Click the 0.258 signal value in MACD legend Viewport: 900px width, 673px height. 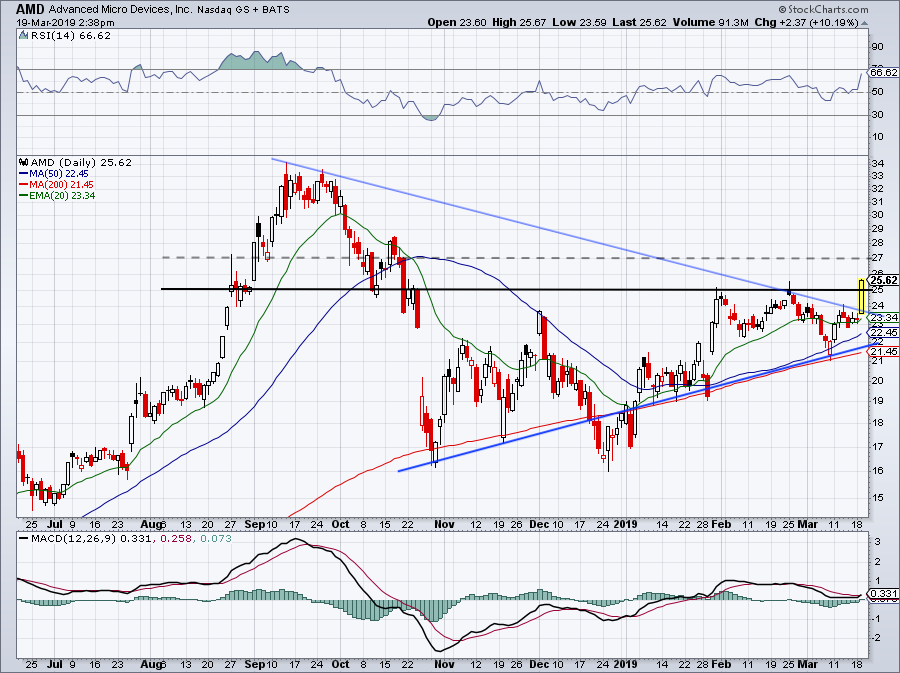point(174,539)
